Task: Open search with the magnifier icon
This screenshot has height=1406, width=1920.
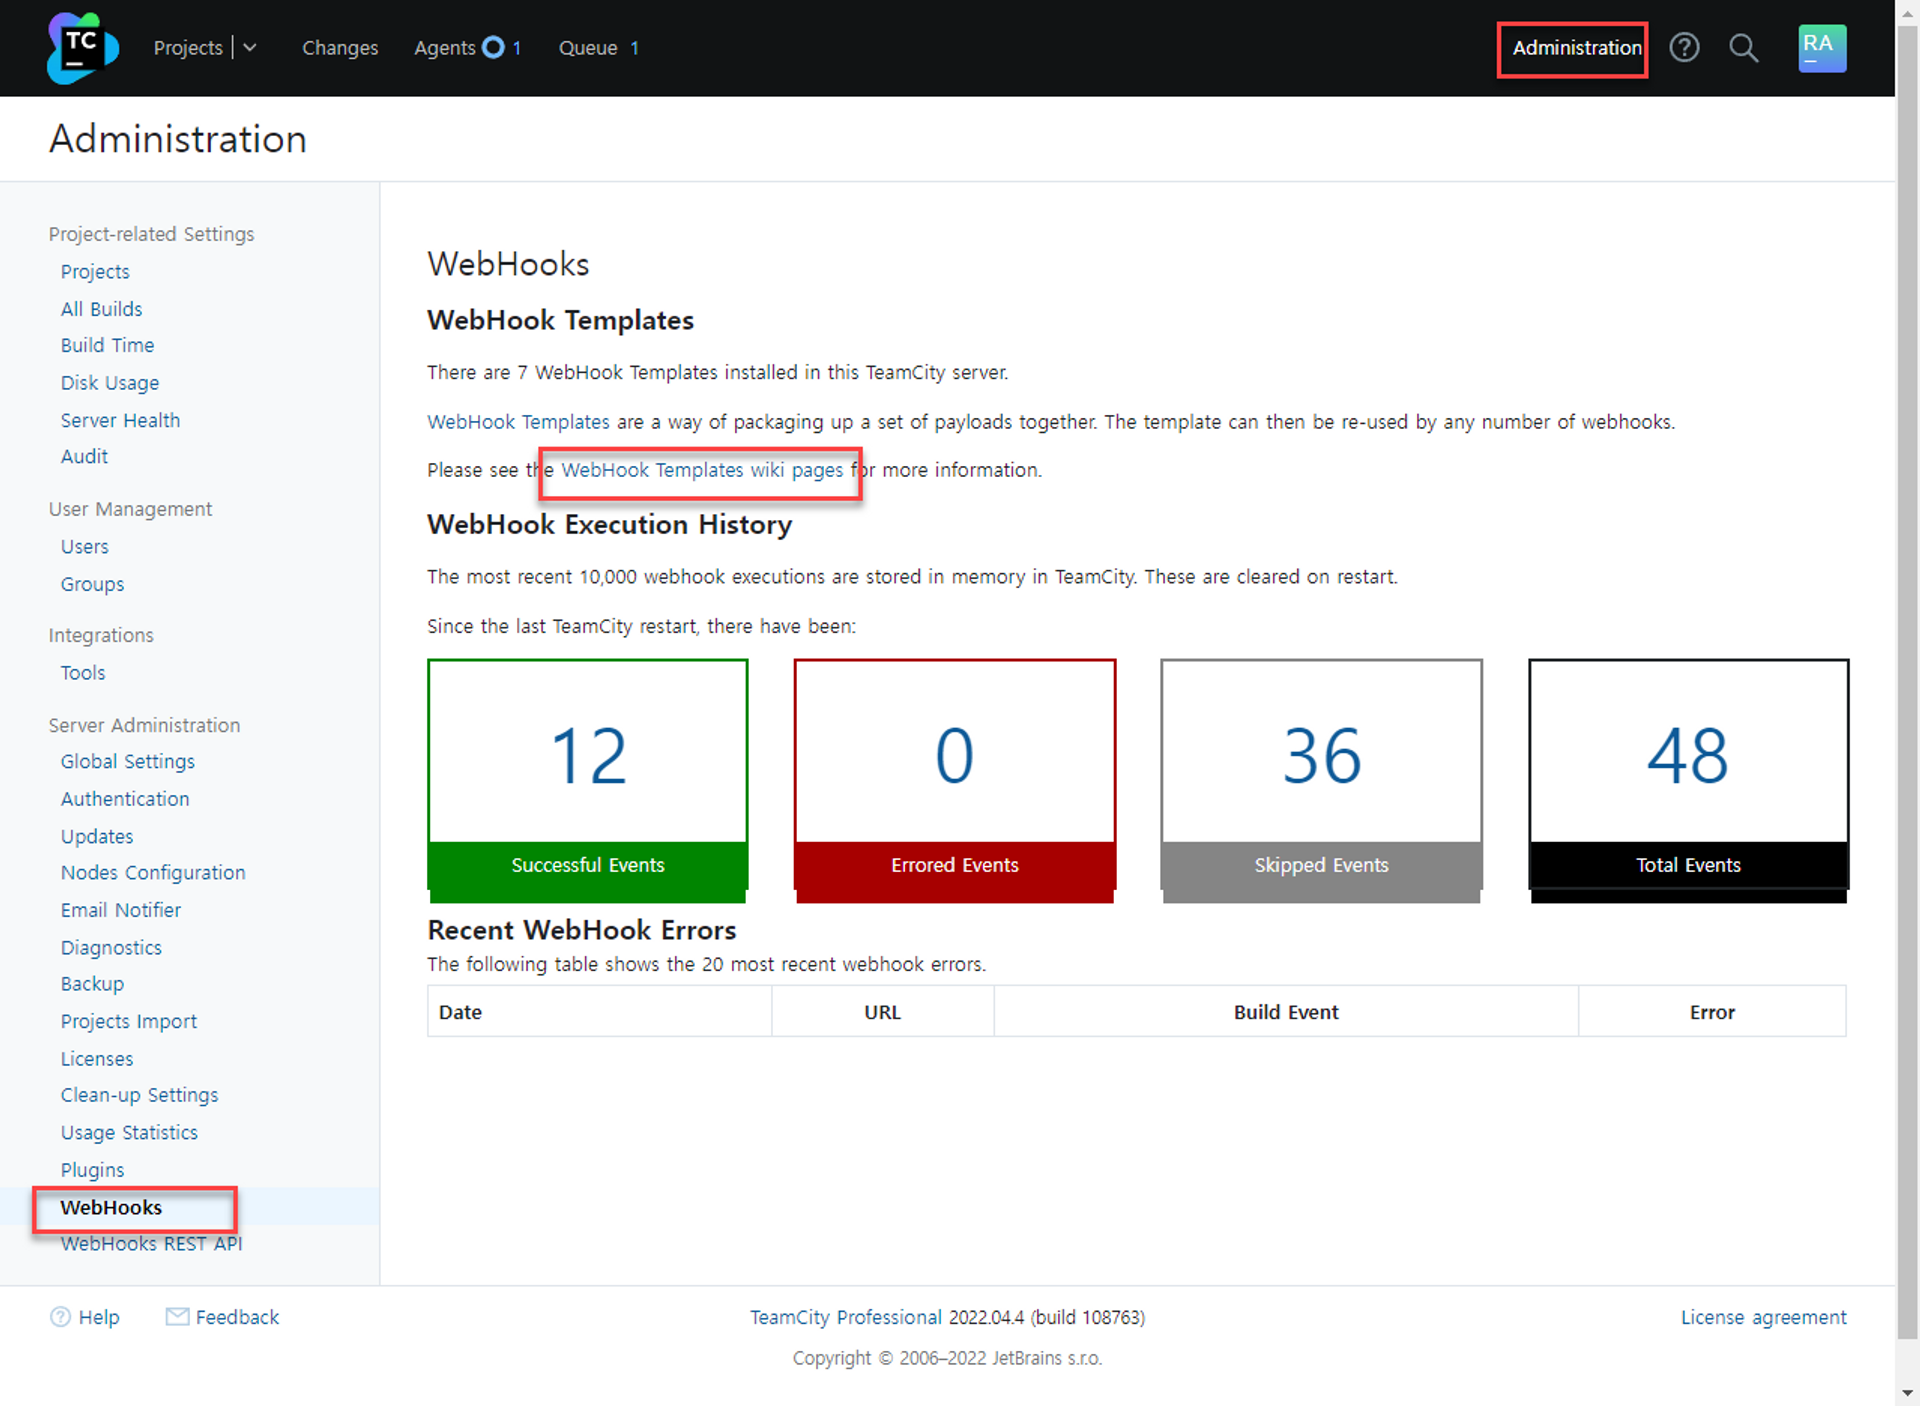Action: click(x=1743, y=48)
